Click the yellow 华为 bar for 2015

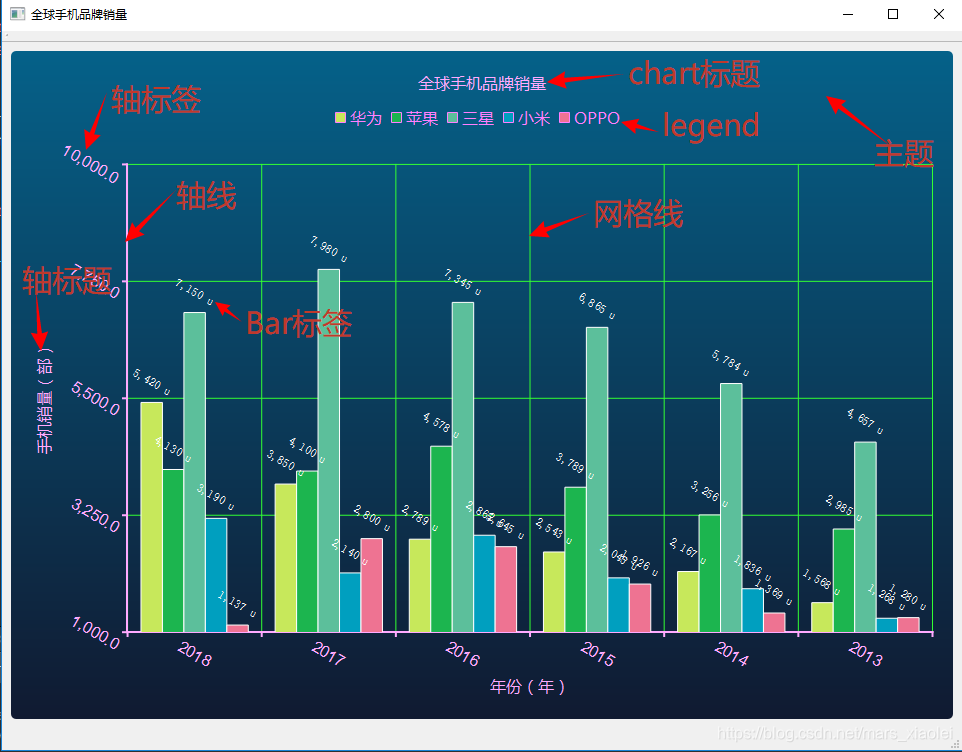click(554, 592)
